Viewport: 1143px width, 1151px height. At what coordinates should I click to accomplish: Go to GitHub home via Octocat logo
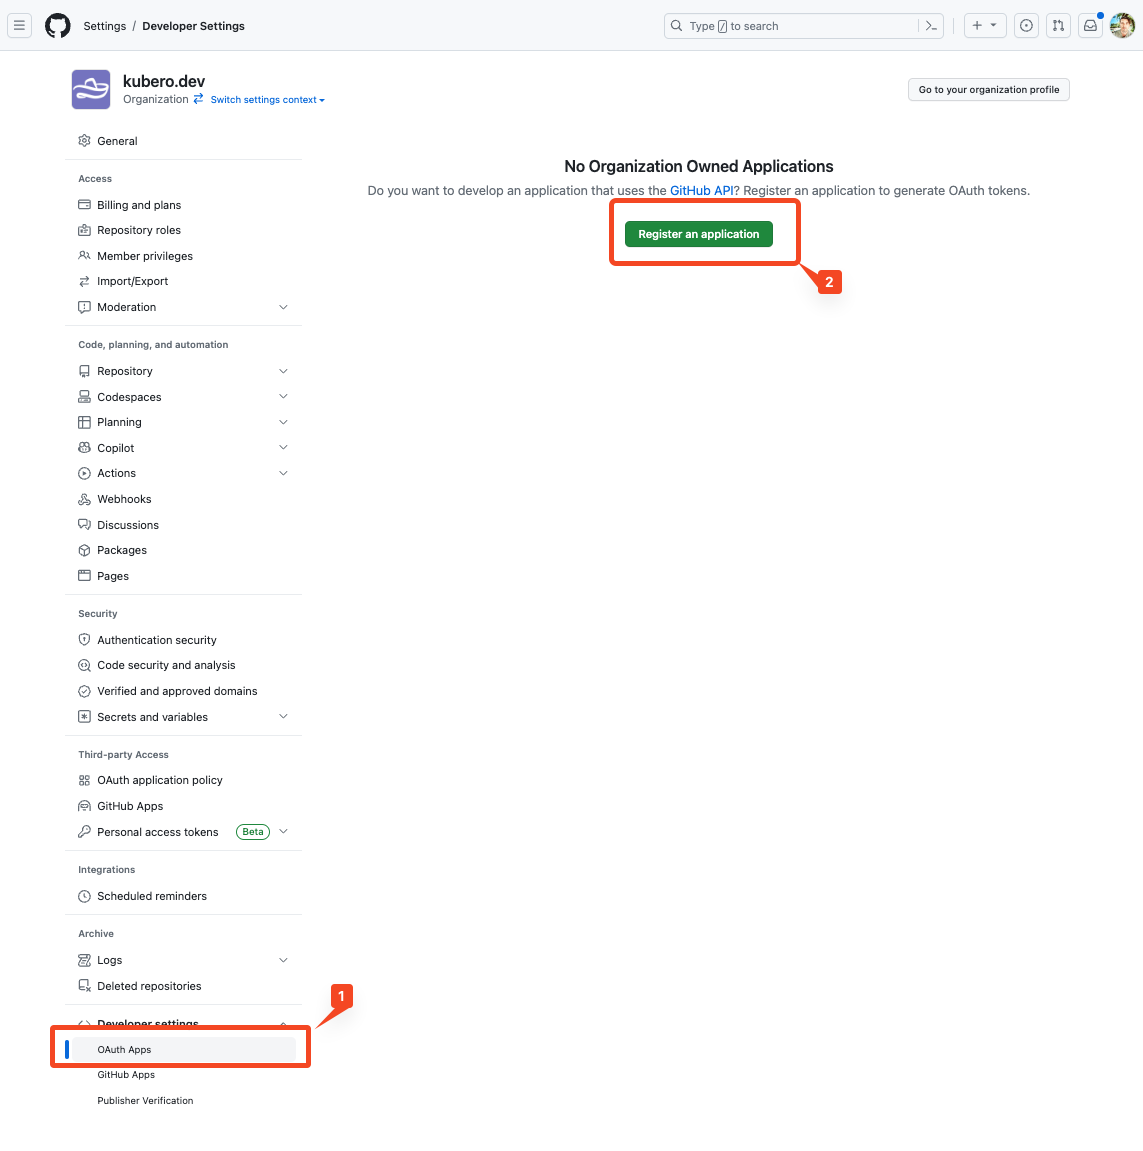pyautogui.click(x=58, y=26)
